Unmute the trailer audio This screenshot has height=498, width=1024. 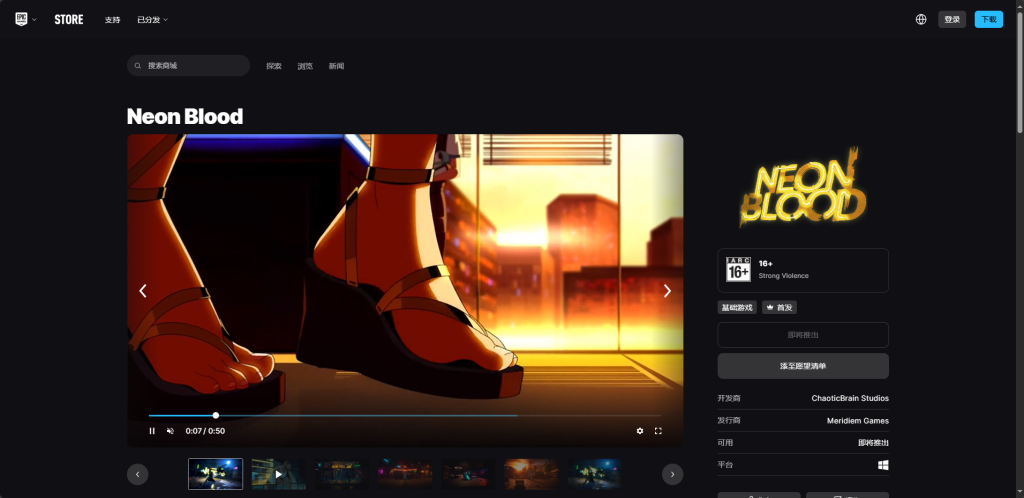tap(170, 431)
